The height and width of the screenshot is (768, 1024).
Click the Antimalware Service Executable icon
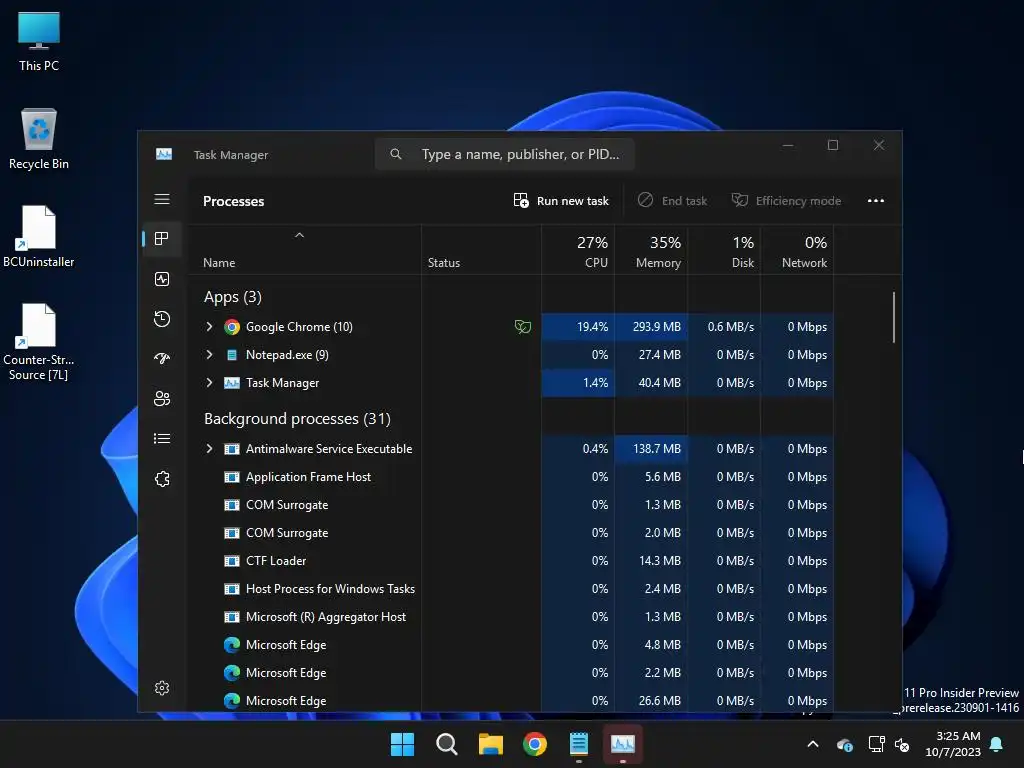232,449
